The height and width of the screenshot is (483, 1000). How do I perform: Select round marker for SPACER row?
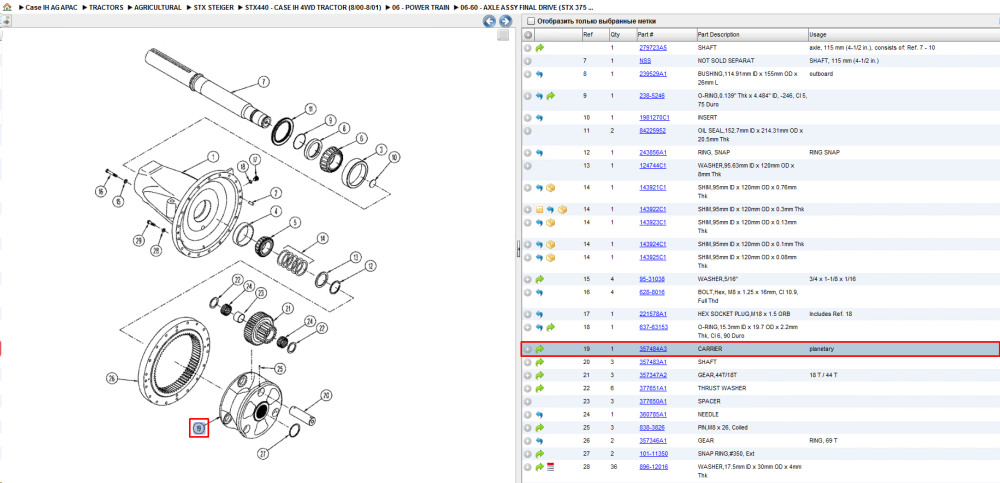(x=527, y=401)
